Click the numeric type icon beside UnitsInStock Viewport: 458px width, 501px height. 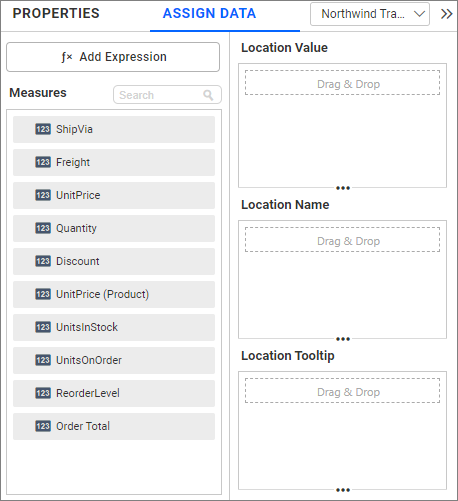43,327
